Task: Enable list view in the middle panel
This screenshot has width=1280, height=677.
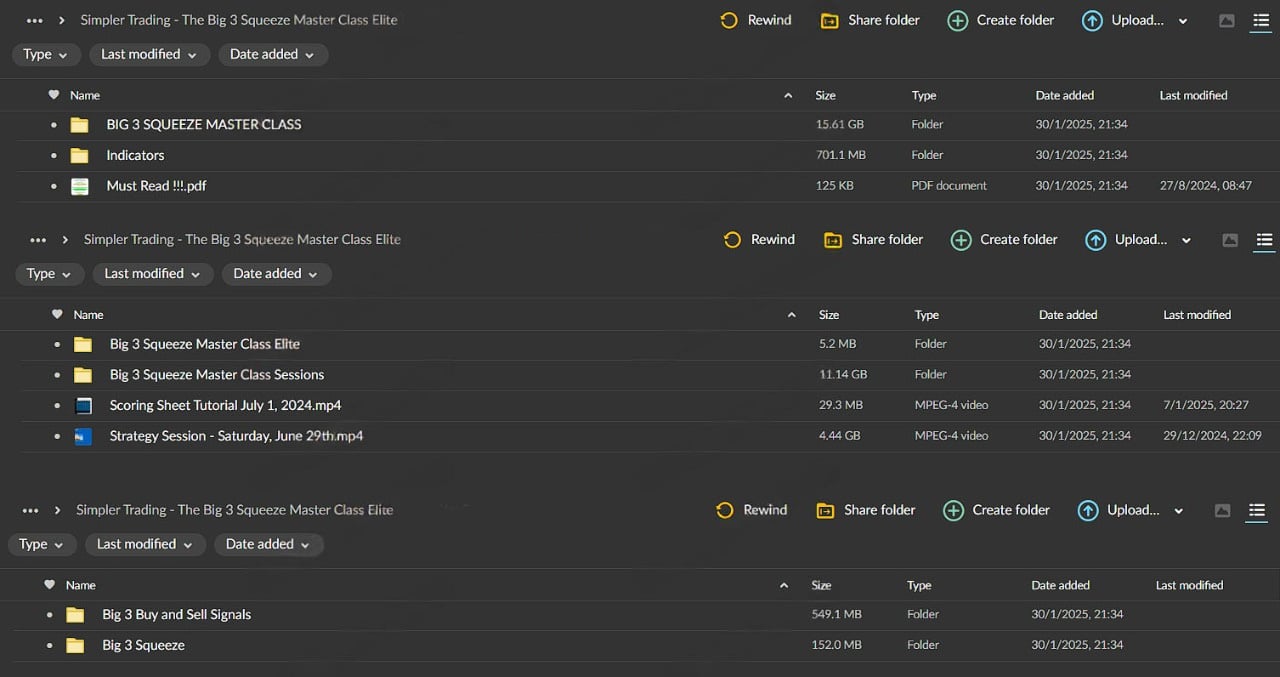Action: point(1264,240)
